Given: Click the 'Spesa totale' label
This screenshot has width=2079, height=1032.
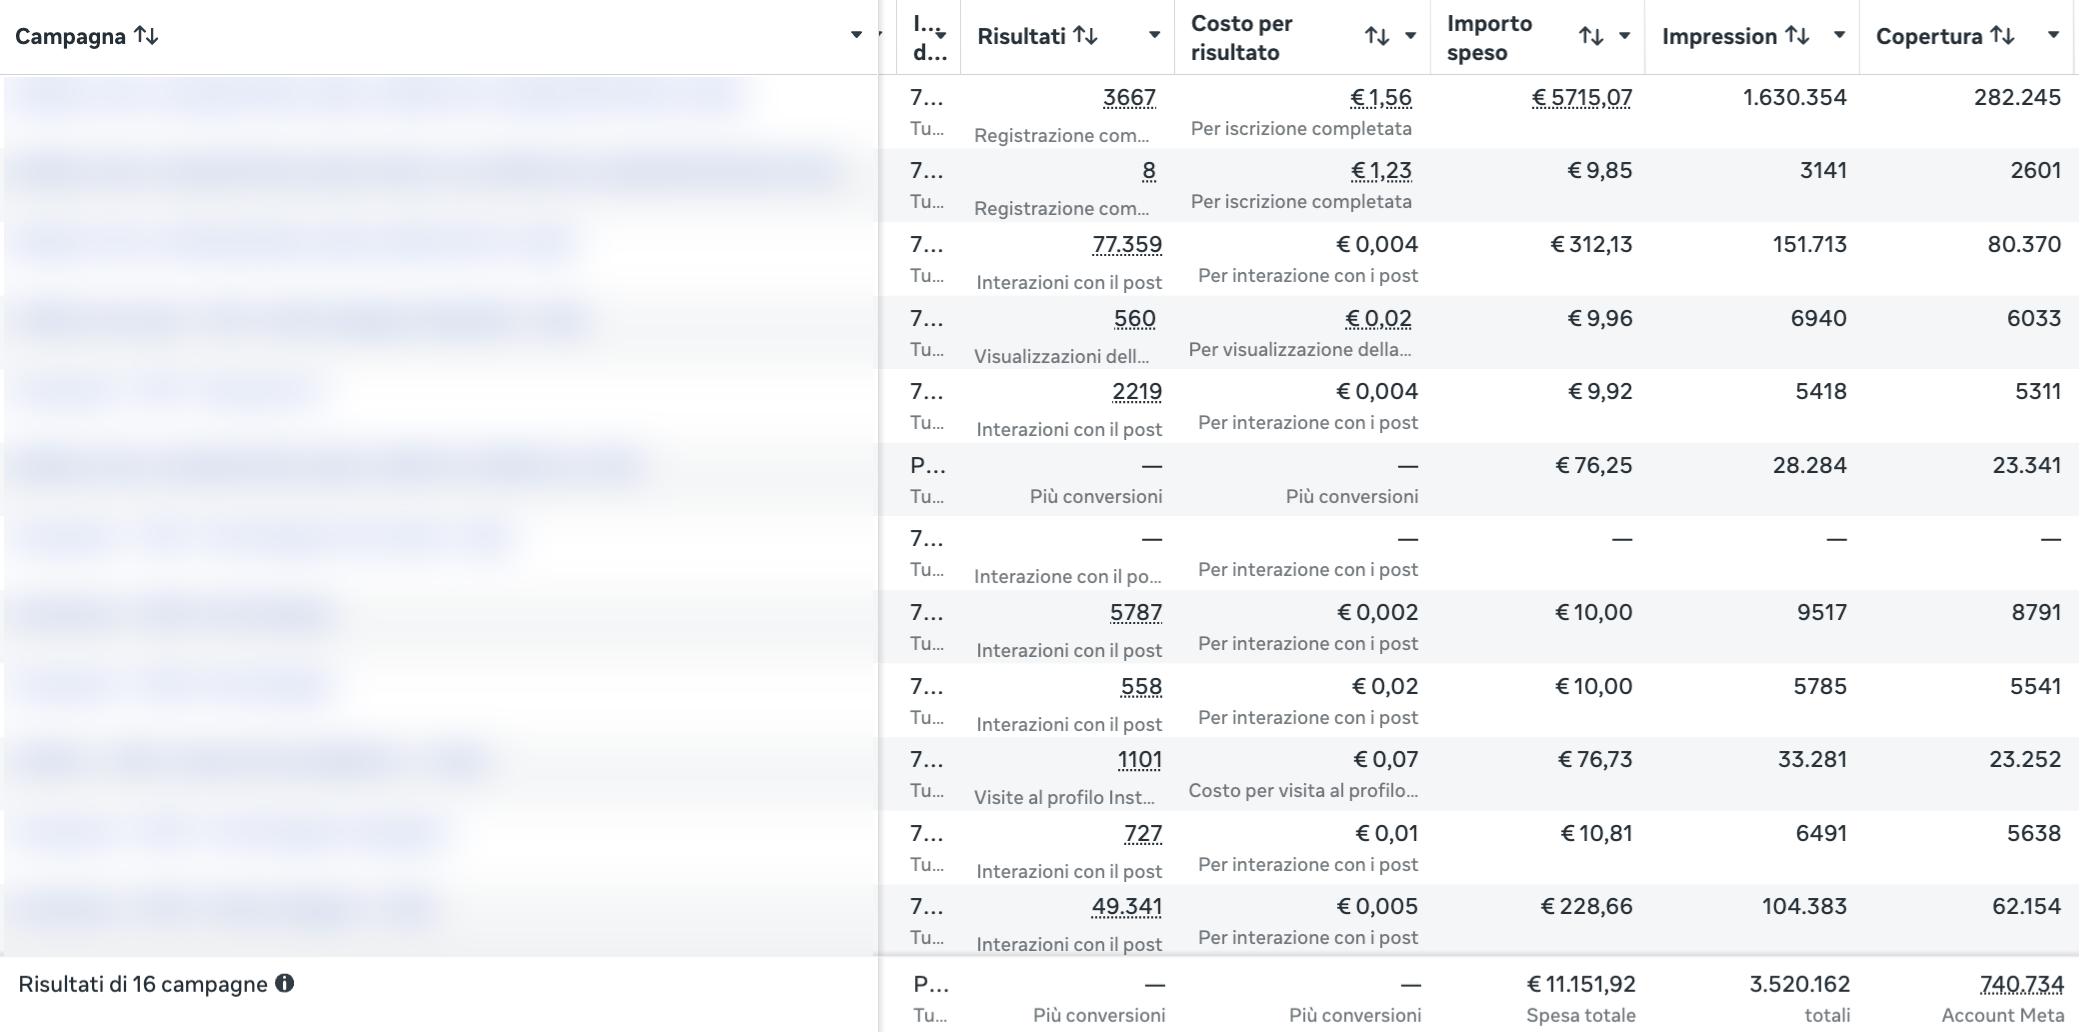Looking at the screenshot, I should (x=1581, y=1016).
